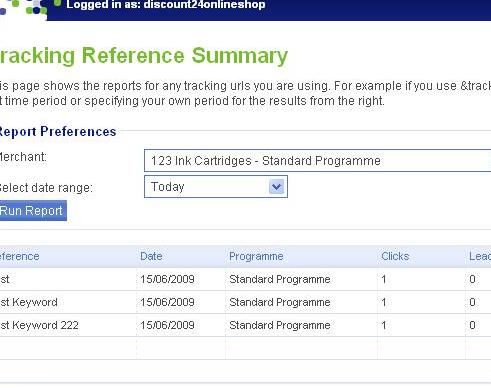Image resolution: width=491 pixels, height=388 pixels.
Task: Click the 'Logged in as: discount24onlineshop' text
Action: tap(166, 5)
